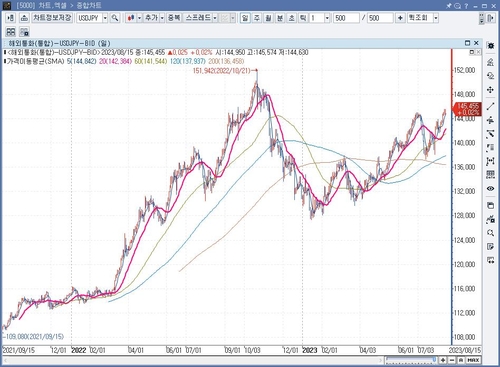Select the measure range tool icon
The height and width of the screenshot is (367, 500).
[491, 161]
